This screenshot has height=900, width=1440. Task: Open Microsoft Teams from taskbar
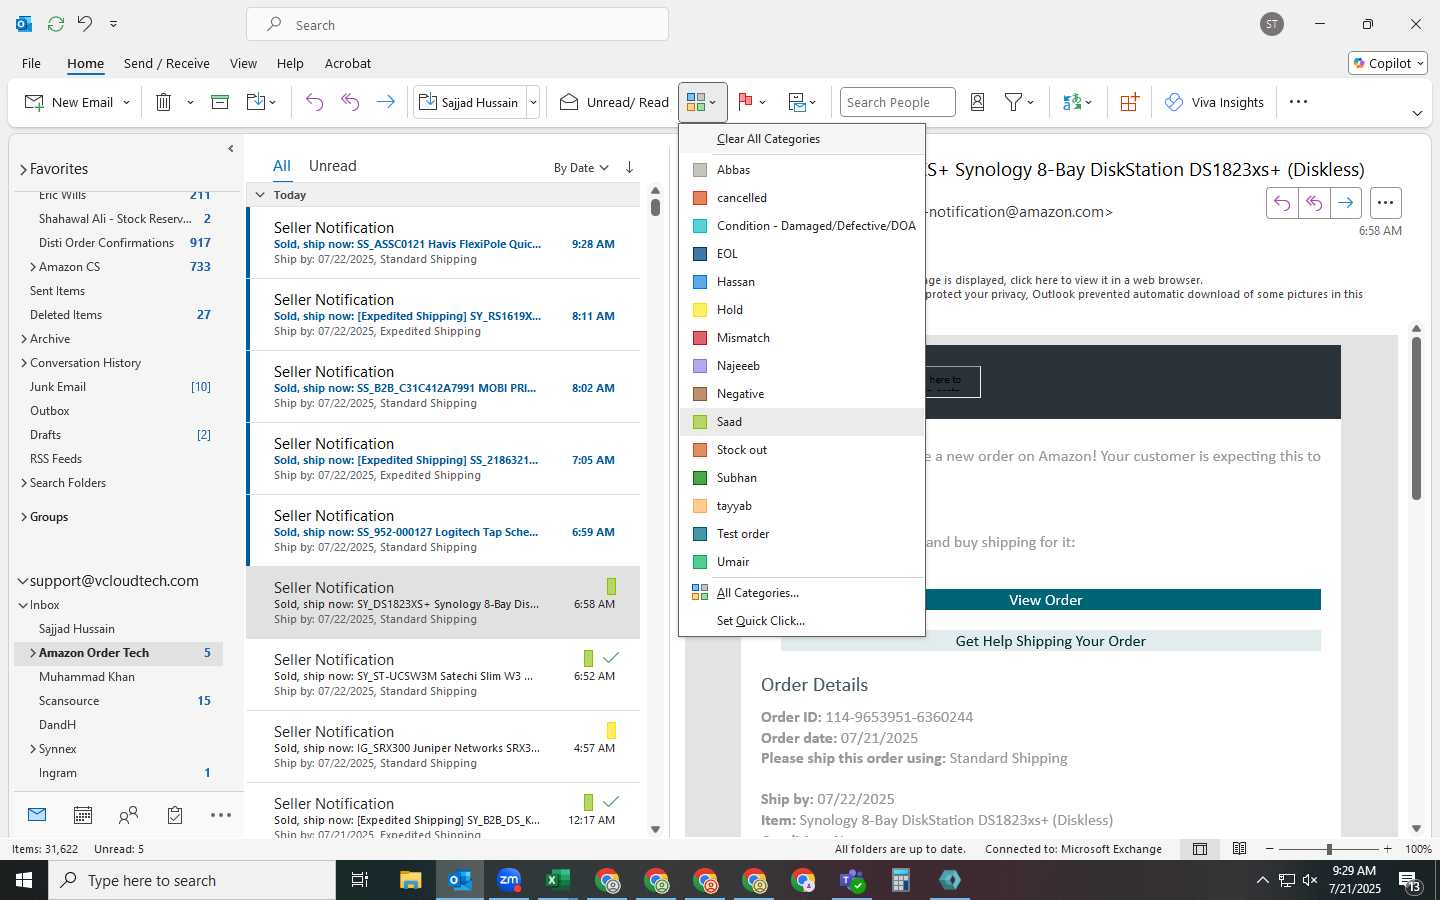852,880
